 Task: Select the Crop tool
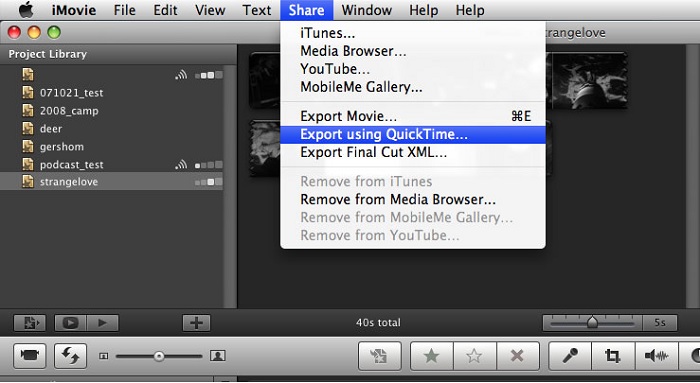pos(612,356)
